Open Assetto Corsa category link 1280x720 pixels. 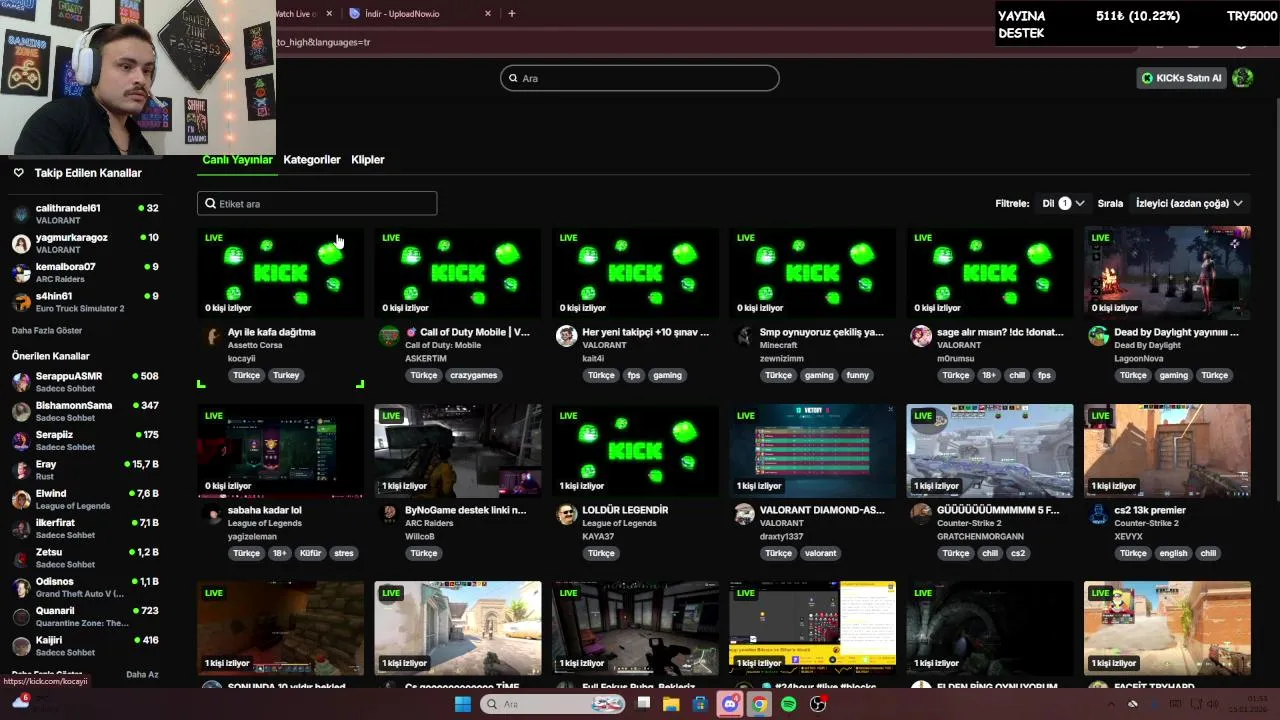(x=255, y=345)
